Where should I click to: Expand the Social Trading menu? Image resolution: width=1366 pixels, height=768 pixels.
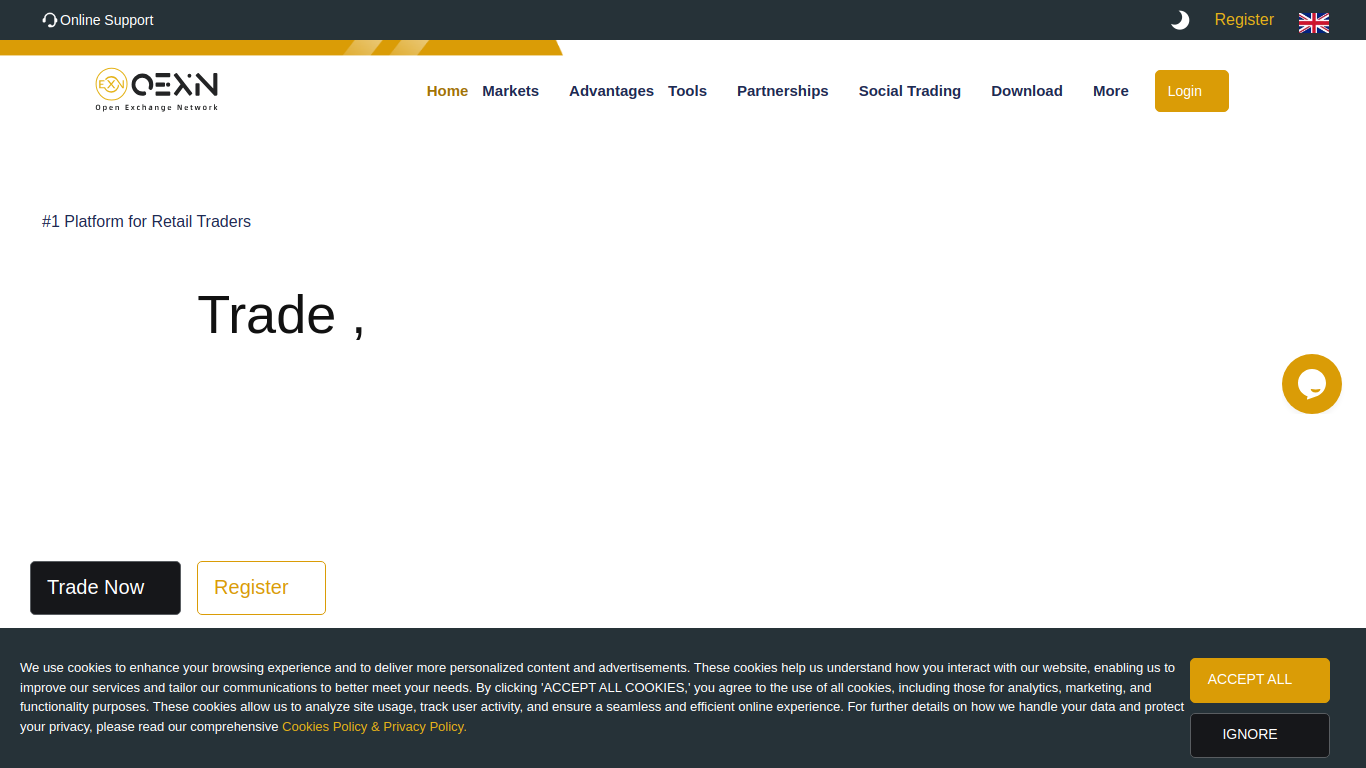click(910, 91)
